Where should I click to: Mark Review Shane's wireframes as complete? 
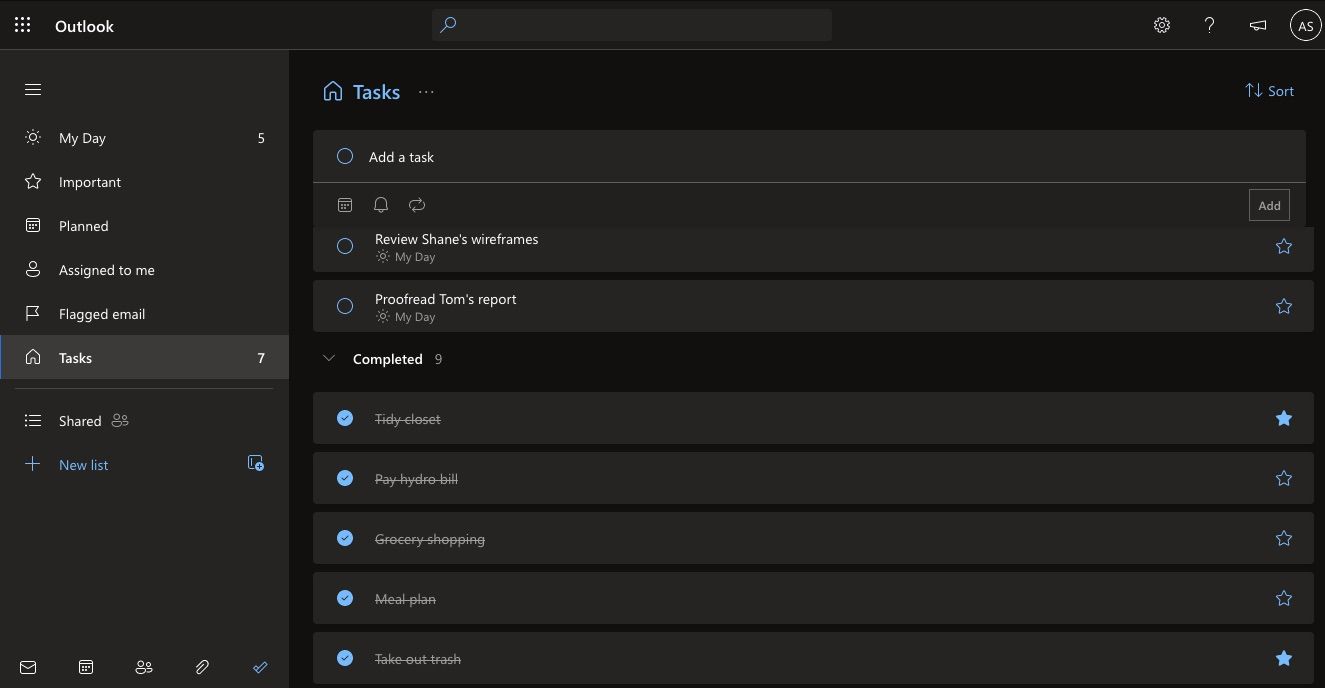point(345,246)
